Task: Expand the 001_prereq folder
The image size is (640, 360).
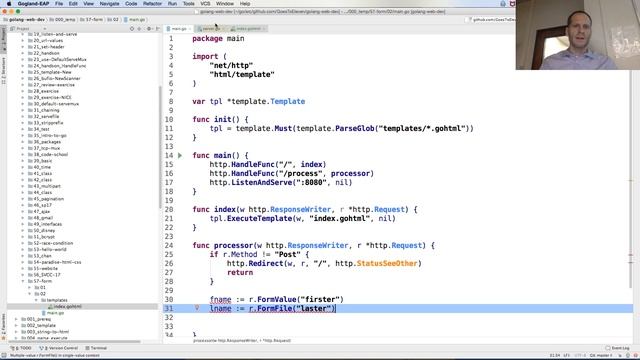Action: click(x=16, y=319)
